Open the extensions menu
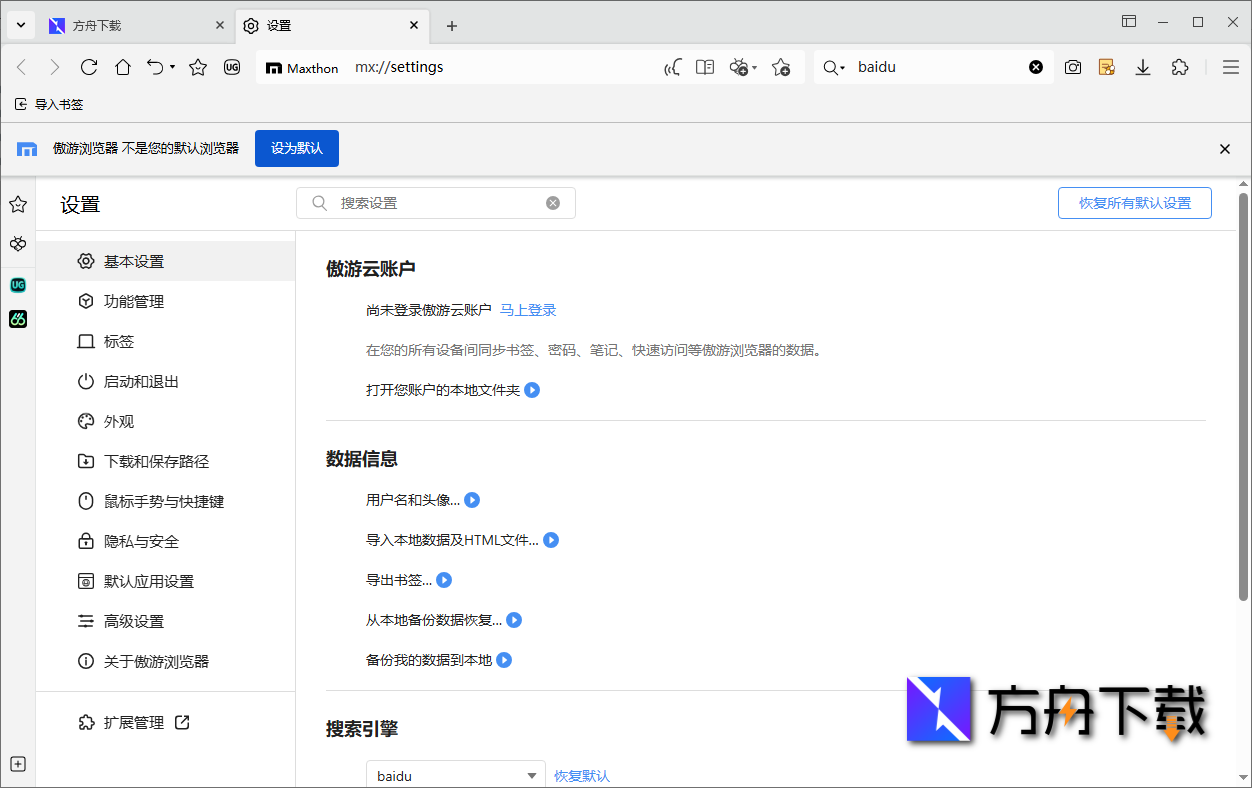Image resolution: width=1252 pixels, height=788 pixels. pyautogui.click(x=1180, y=67)
